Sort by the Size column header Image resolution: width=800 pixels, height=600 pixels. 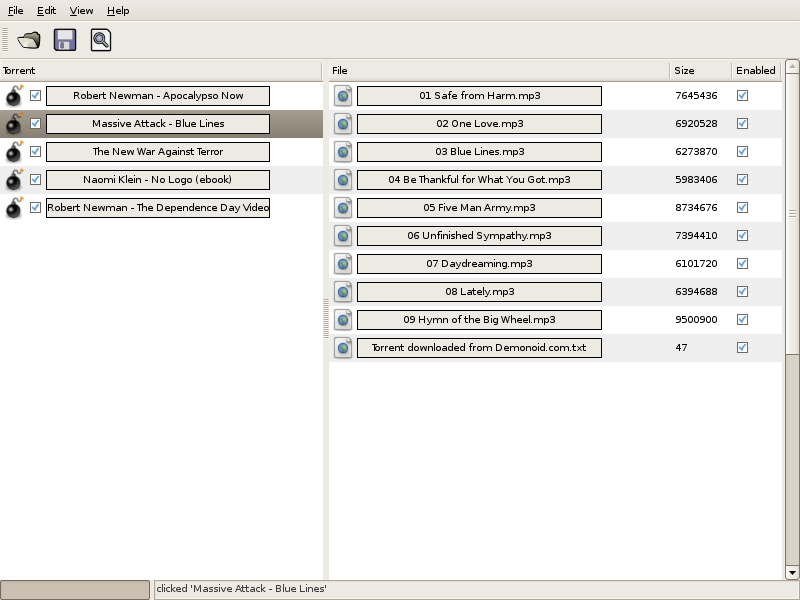[700, 70]
